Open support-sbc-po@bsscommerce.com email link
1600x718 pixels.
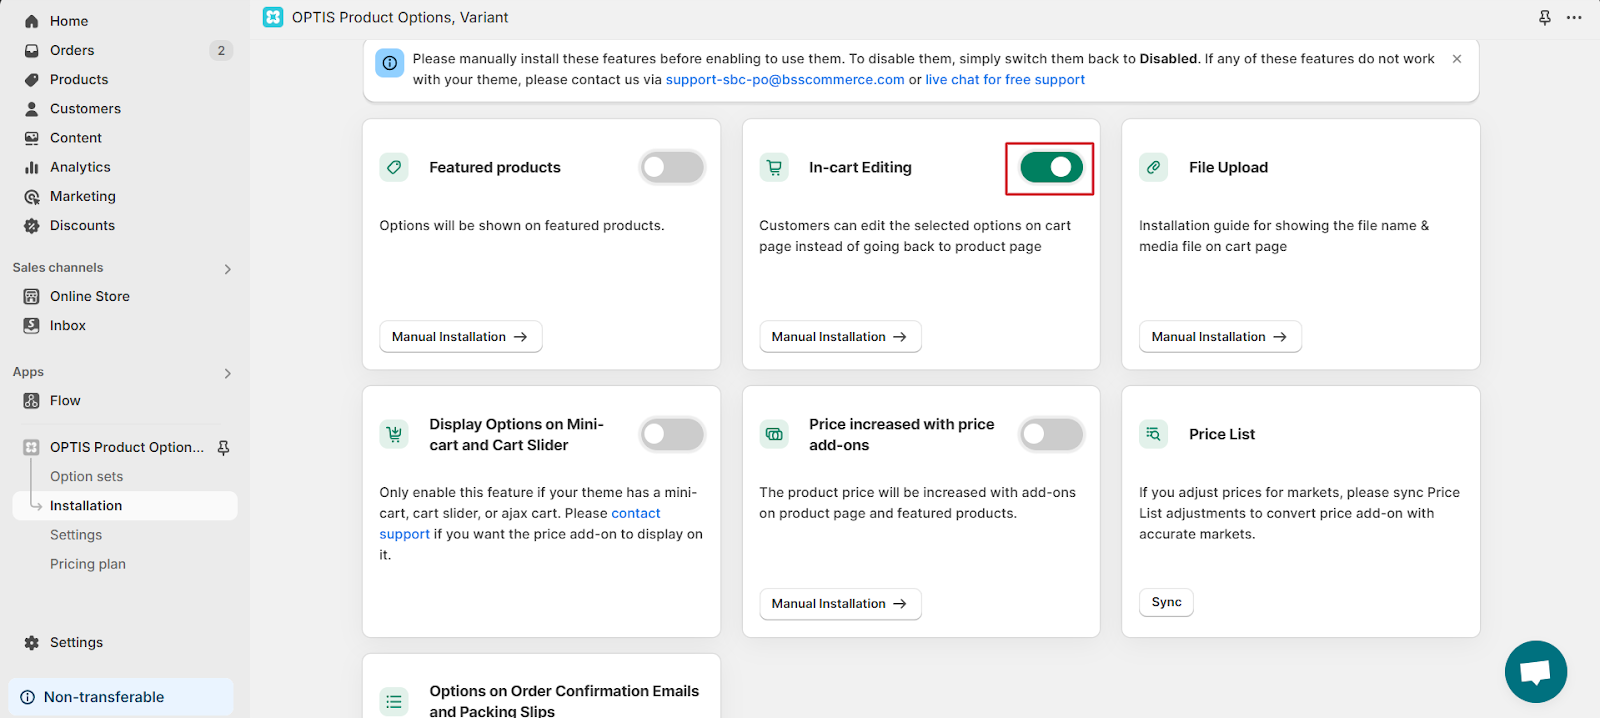pos(785,80)
